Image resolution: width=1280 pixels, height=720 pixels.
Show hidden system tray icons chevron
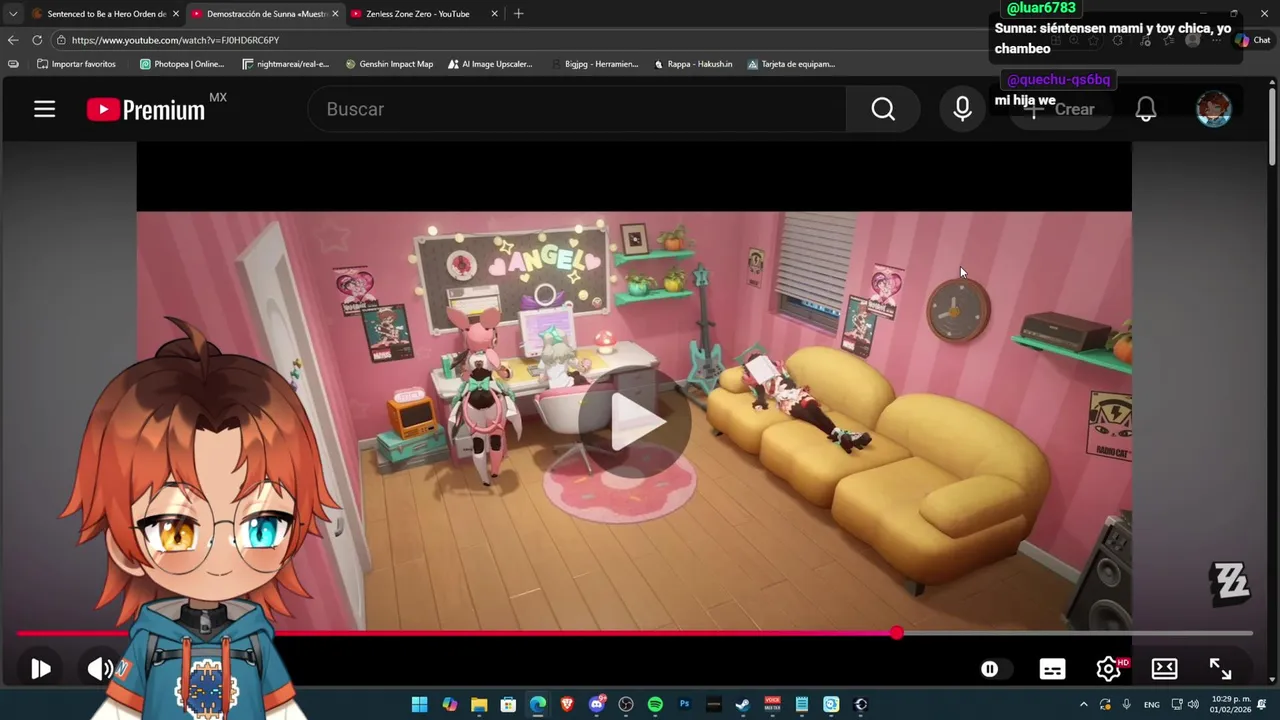[x=1083, y=705]
